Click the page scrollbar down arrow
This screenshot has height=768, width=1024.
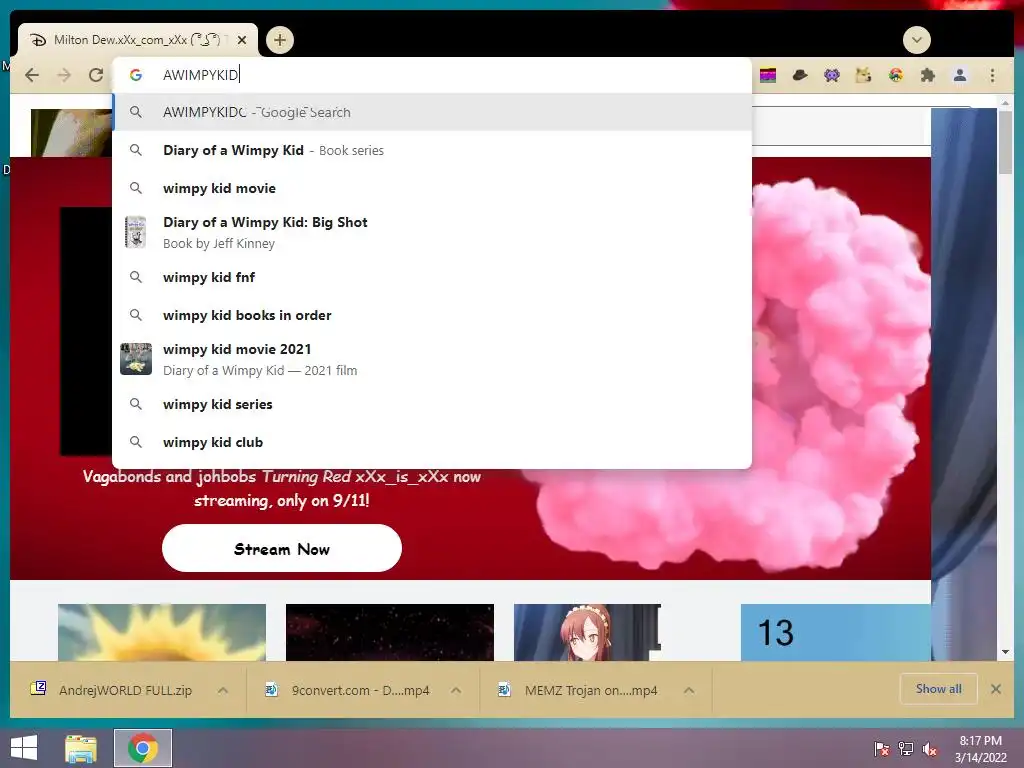1005,652
